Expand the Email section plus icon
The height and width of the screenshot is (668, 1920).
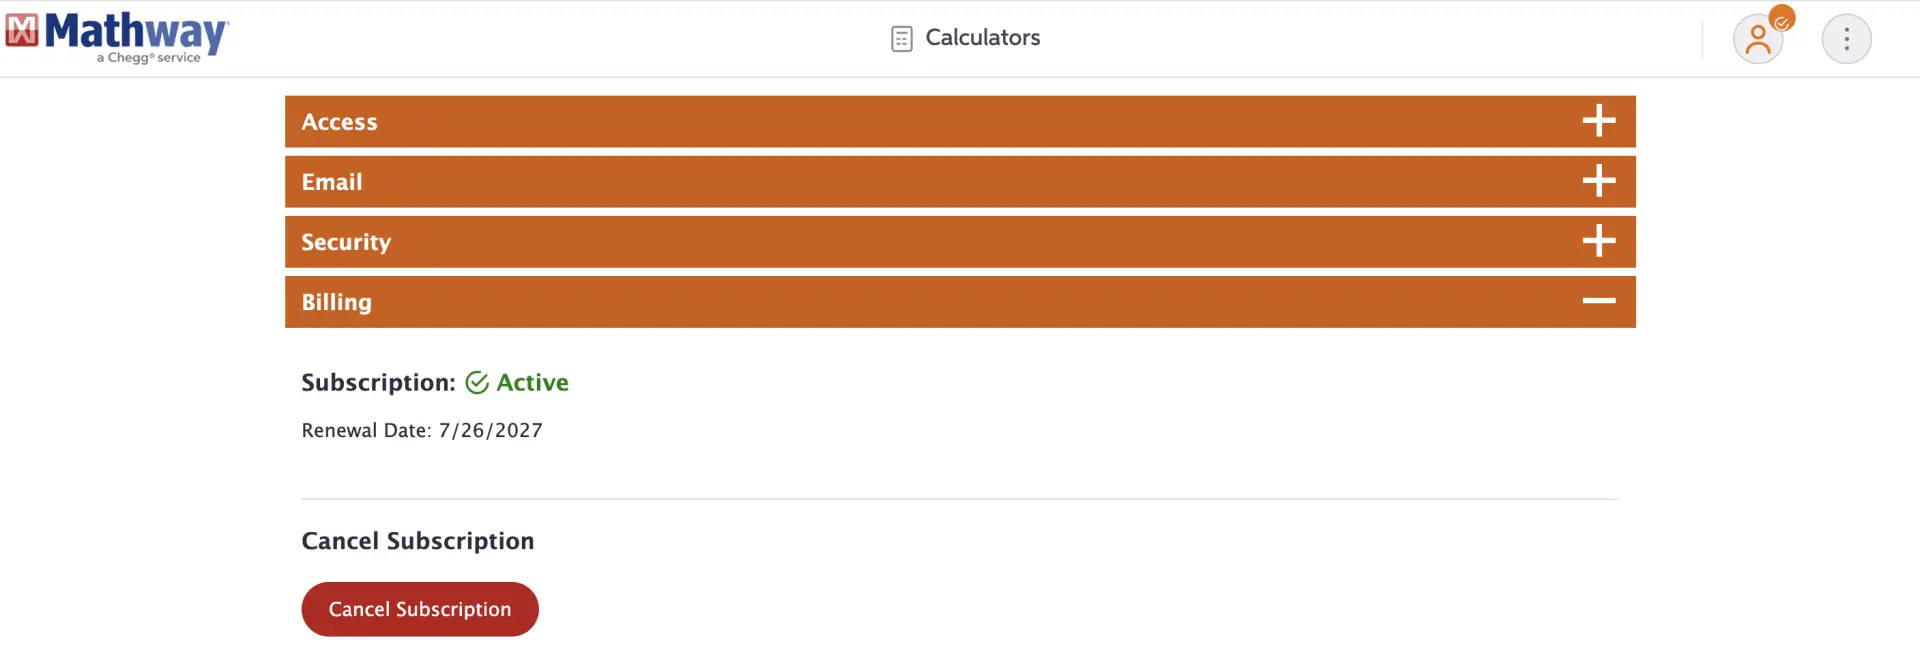point(1599,181)
